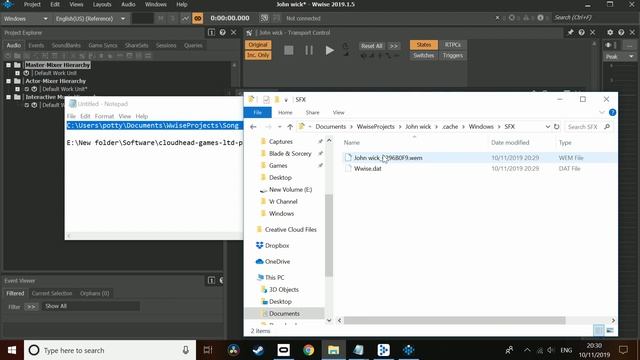This screenshot has width=640, height=360.
Task: Open the Project menu in Wwise
Action: pyautogui.click(x=32, y=4)
